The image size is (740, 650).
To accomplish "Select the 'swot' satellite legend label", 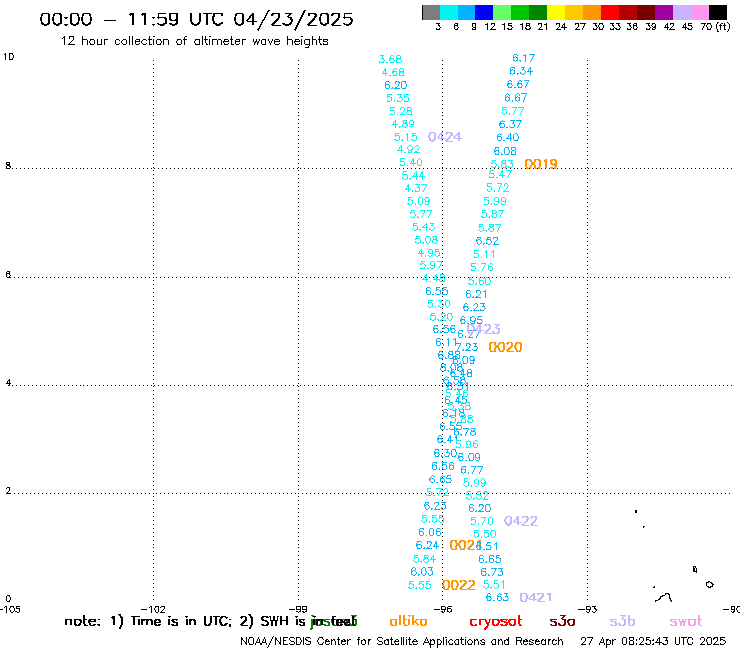I will point(686,622).
